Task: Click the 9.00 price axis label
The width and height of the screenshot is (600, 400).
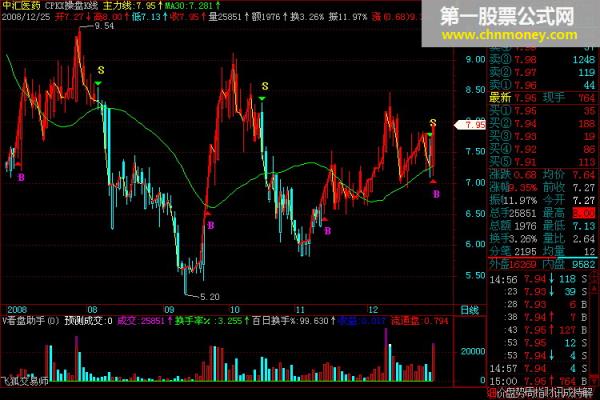Action: point(475,59)
